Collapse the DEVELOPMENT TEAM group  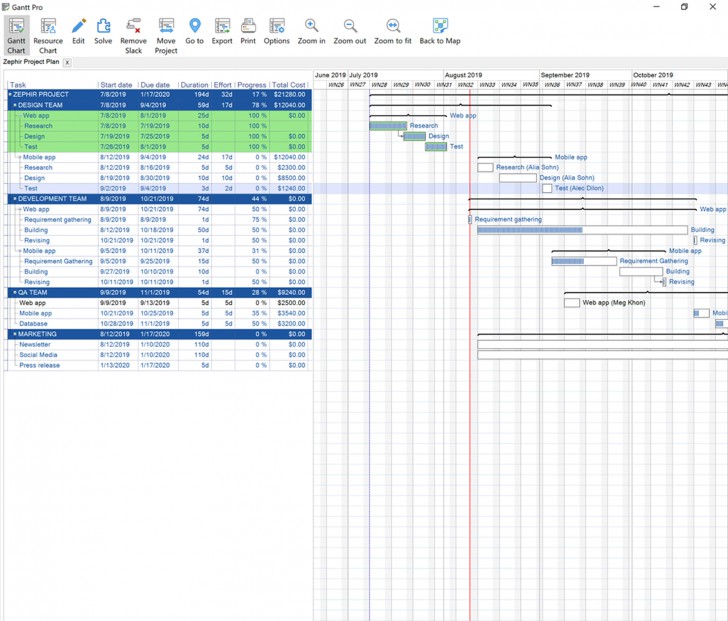[x=15, y=199]
